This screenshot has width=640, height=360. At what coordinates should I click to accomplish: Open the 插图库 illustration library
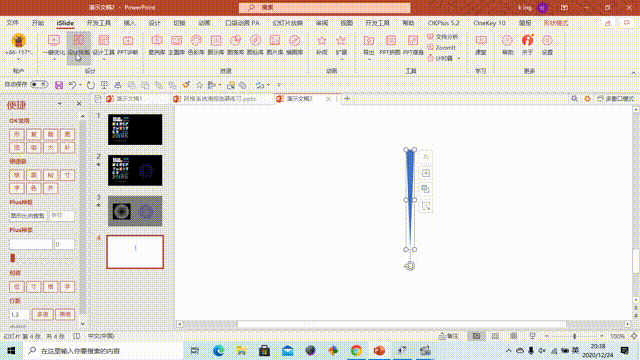[294, 44]
